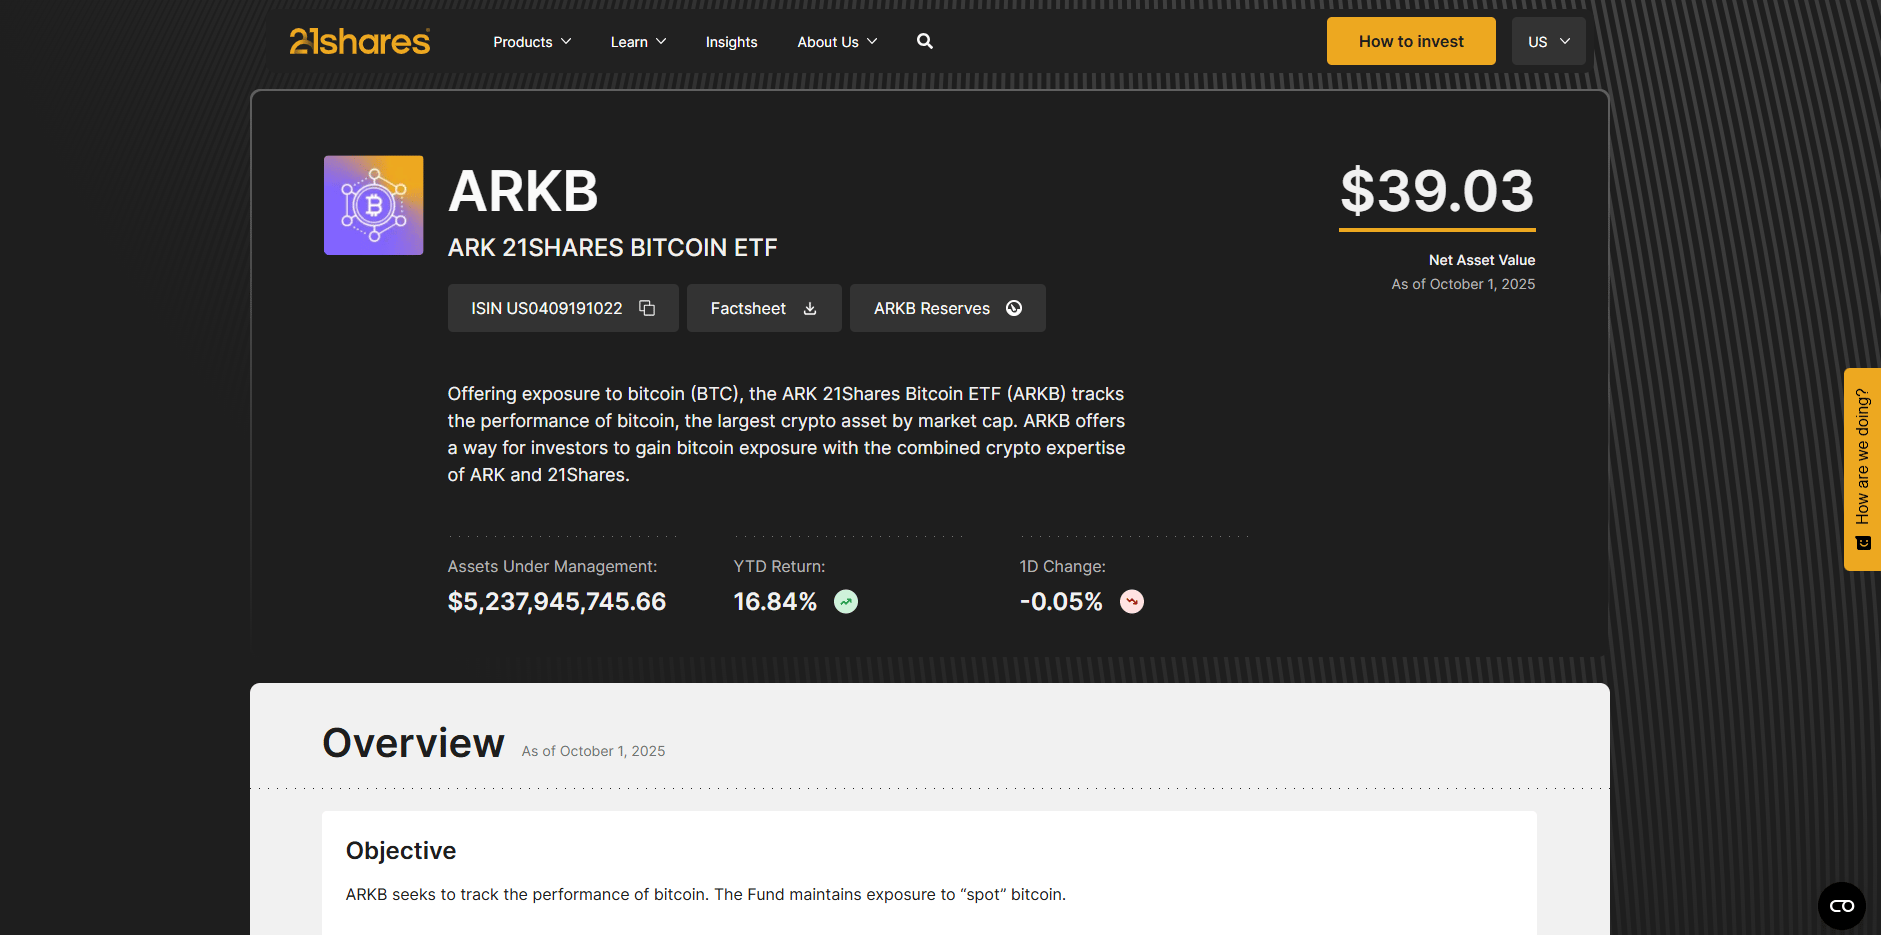Click the -0.05% 1D change value
The height and width of the screenshot is (935, 1881).
[x=1061, y=601]
